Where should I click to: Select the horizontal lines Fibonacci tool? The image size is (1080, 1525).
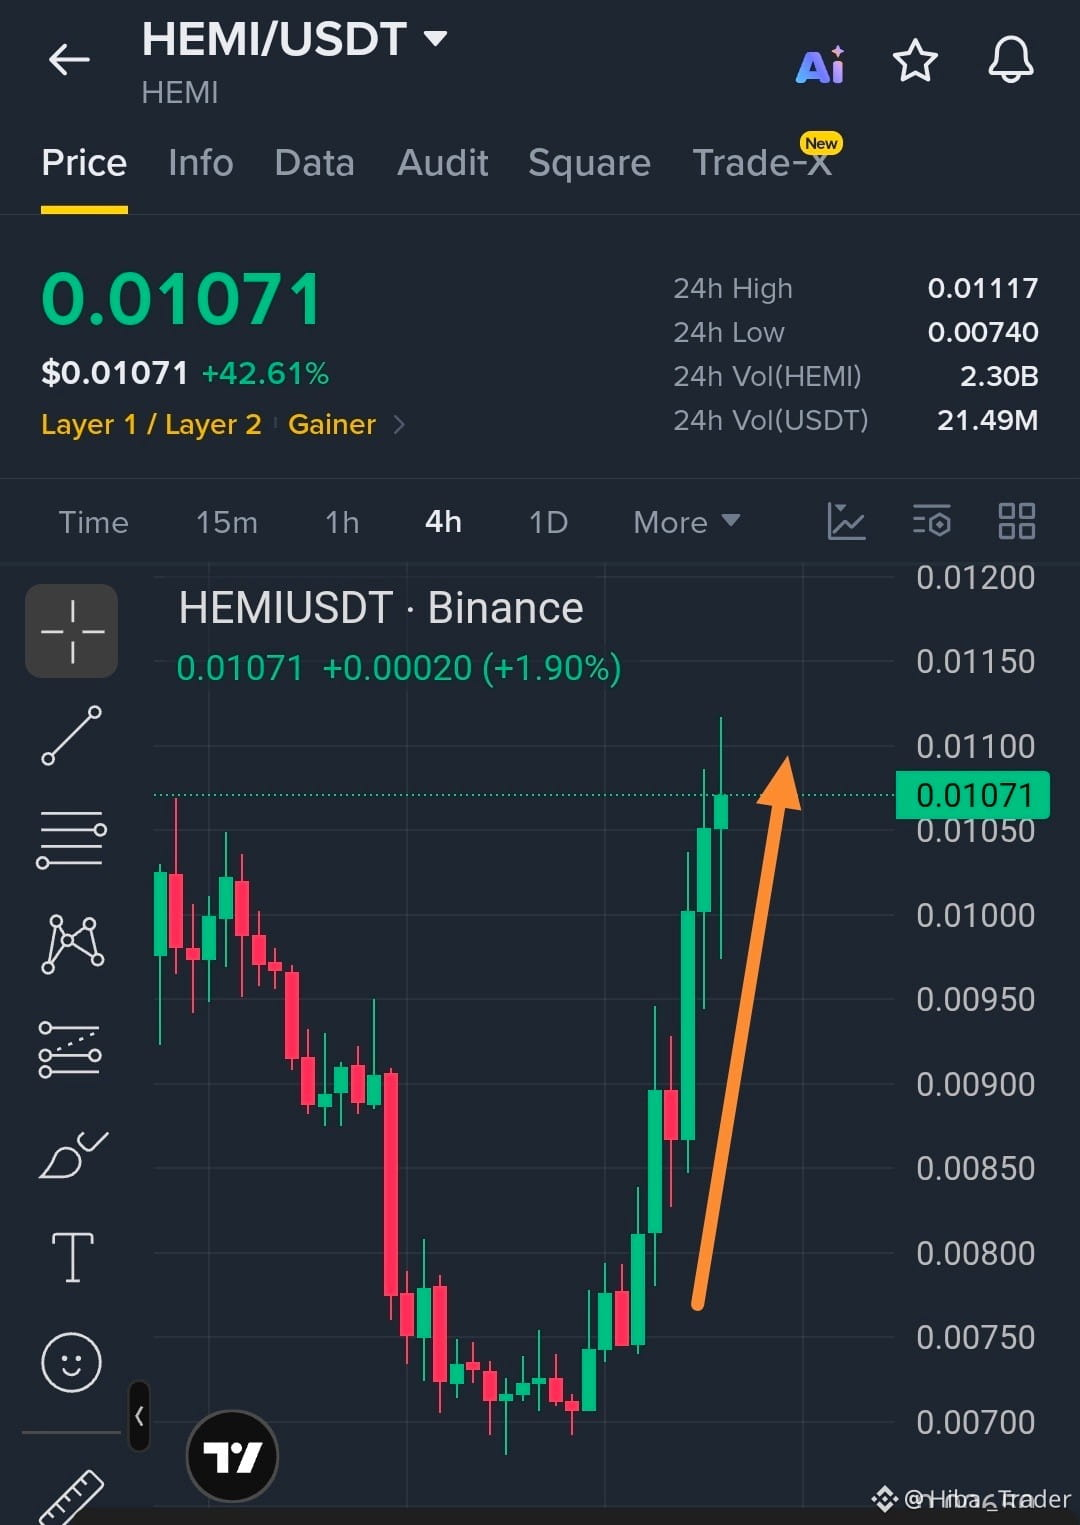(71, 839)
